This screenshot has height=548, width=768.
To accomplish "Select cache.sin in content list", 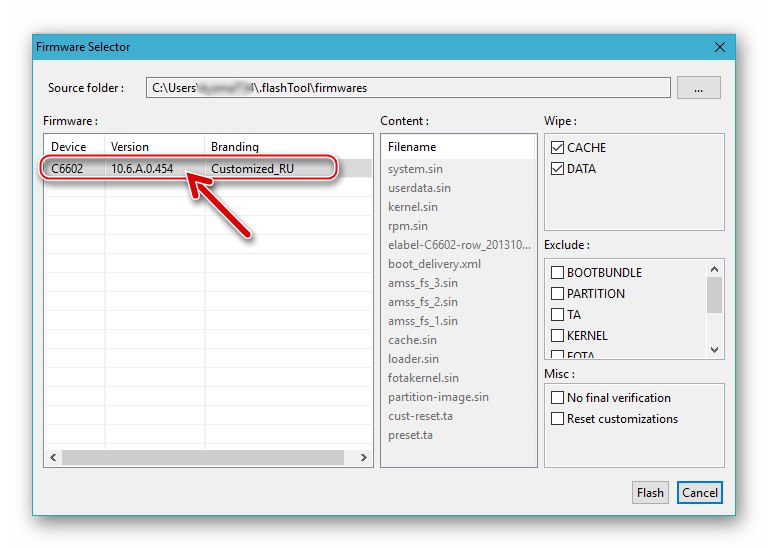I will click(412, 340).
